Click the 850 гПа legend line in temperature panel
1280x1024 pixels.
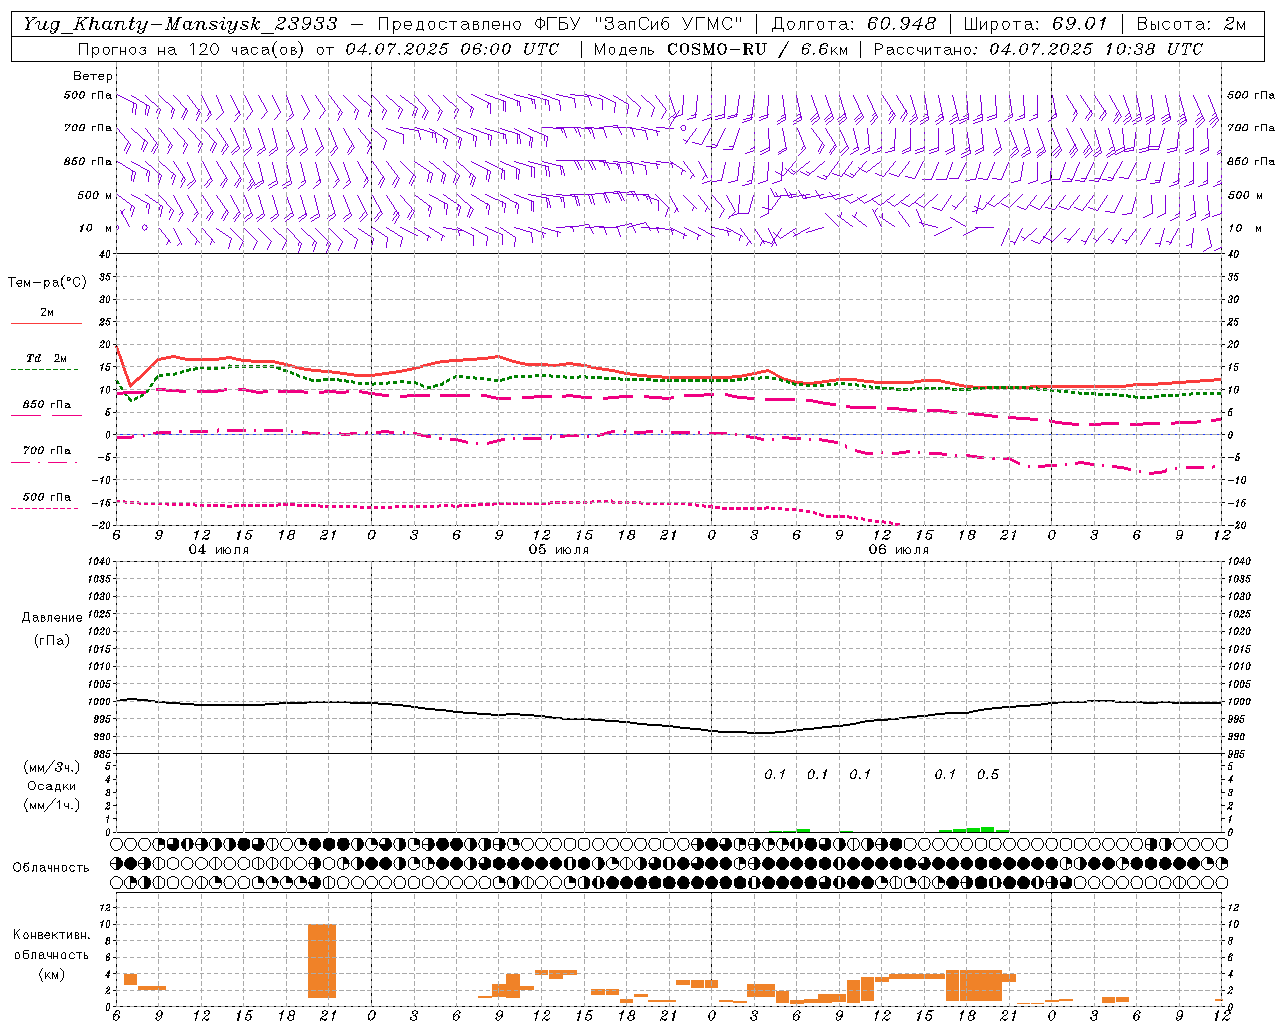(45, 415)
